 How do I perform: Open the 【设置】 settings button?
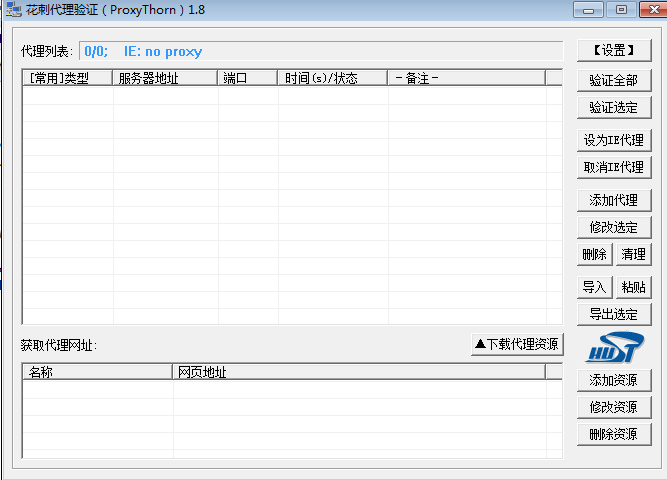click(614, 50)
